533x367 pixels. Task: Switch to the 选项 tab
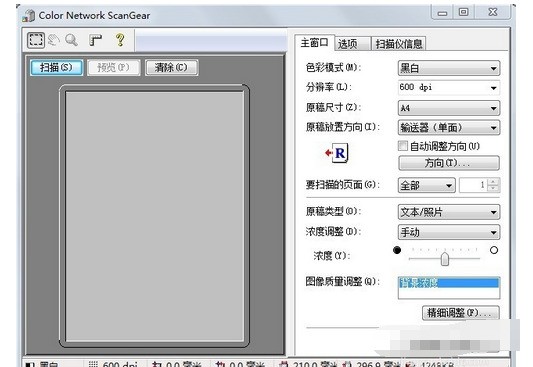[353, 44]
